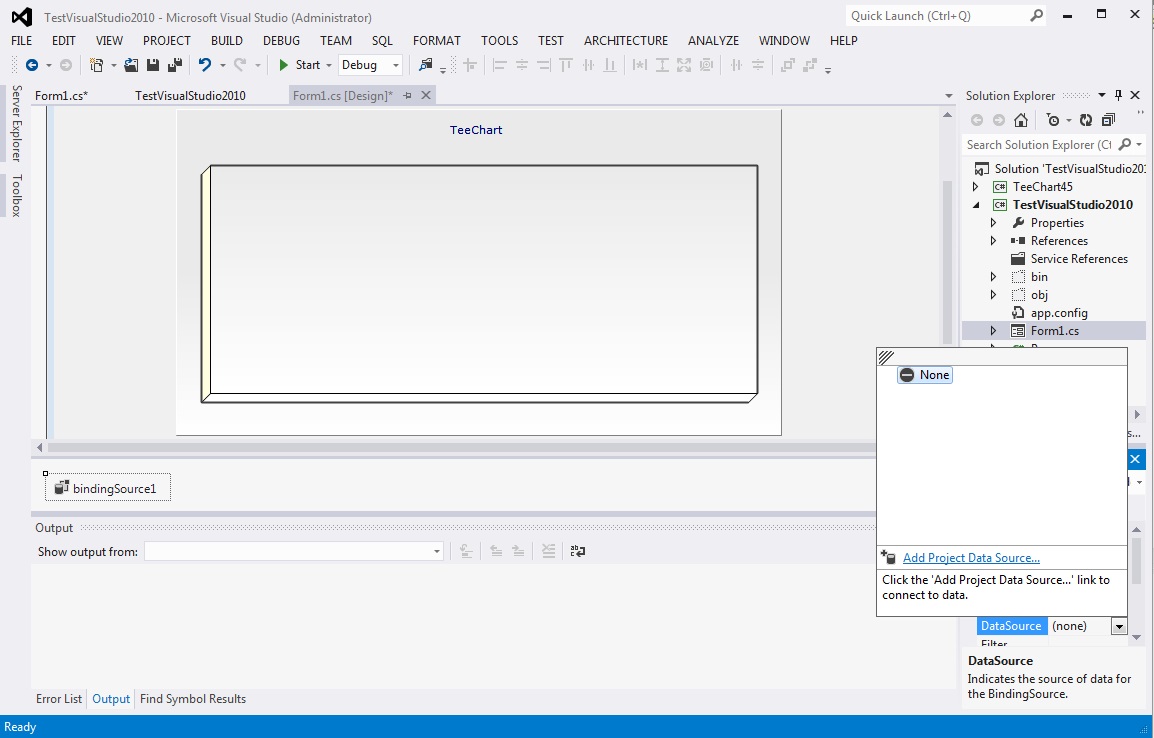Screen dimensions: 1154x738
Task: Collapse the TestVisualStudio2010 project node
Action: (x=976, y=205)
